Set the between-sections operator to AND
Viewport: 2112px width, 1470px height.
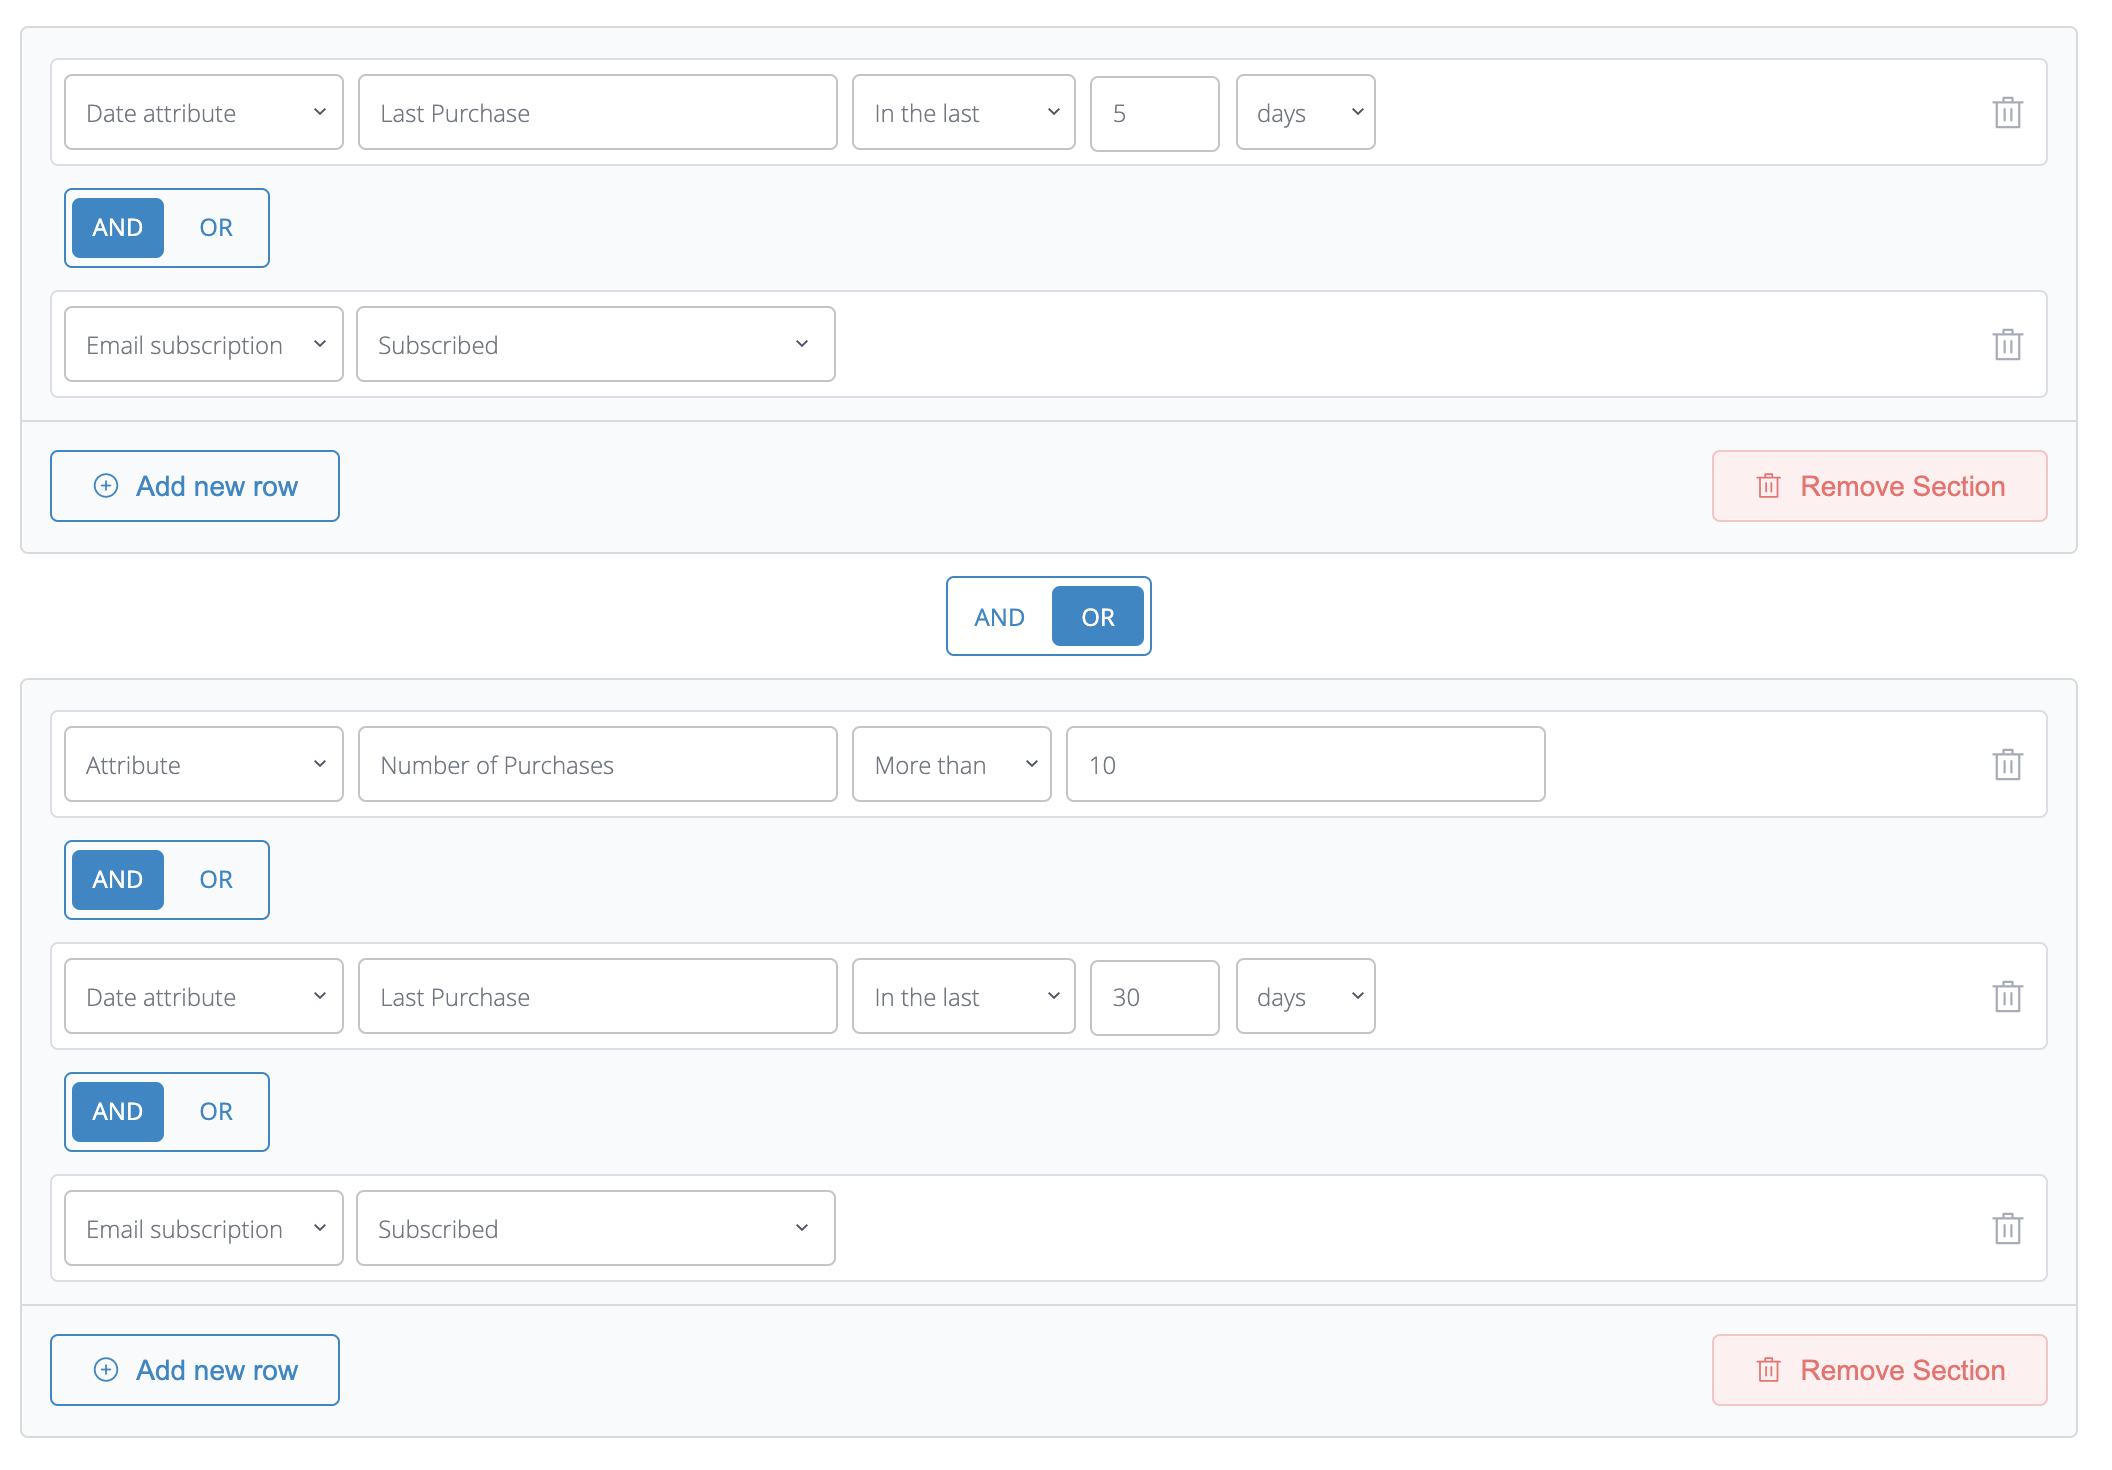999,617
